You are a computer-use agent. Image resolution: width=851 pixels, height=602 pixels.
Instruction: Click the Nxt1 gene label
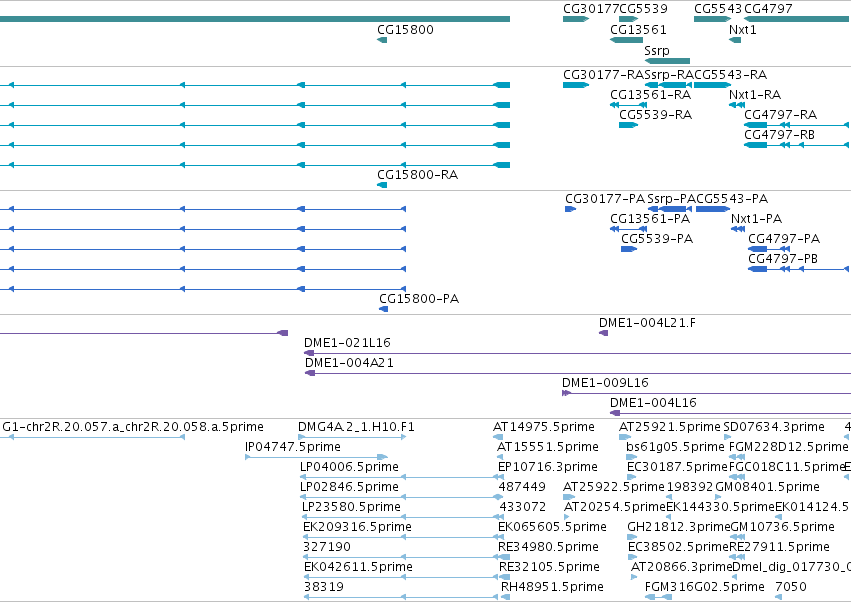click(x=742, y=30)
